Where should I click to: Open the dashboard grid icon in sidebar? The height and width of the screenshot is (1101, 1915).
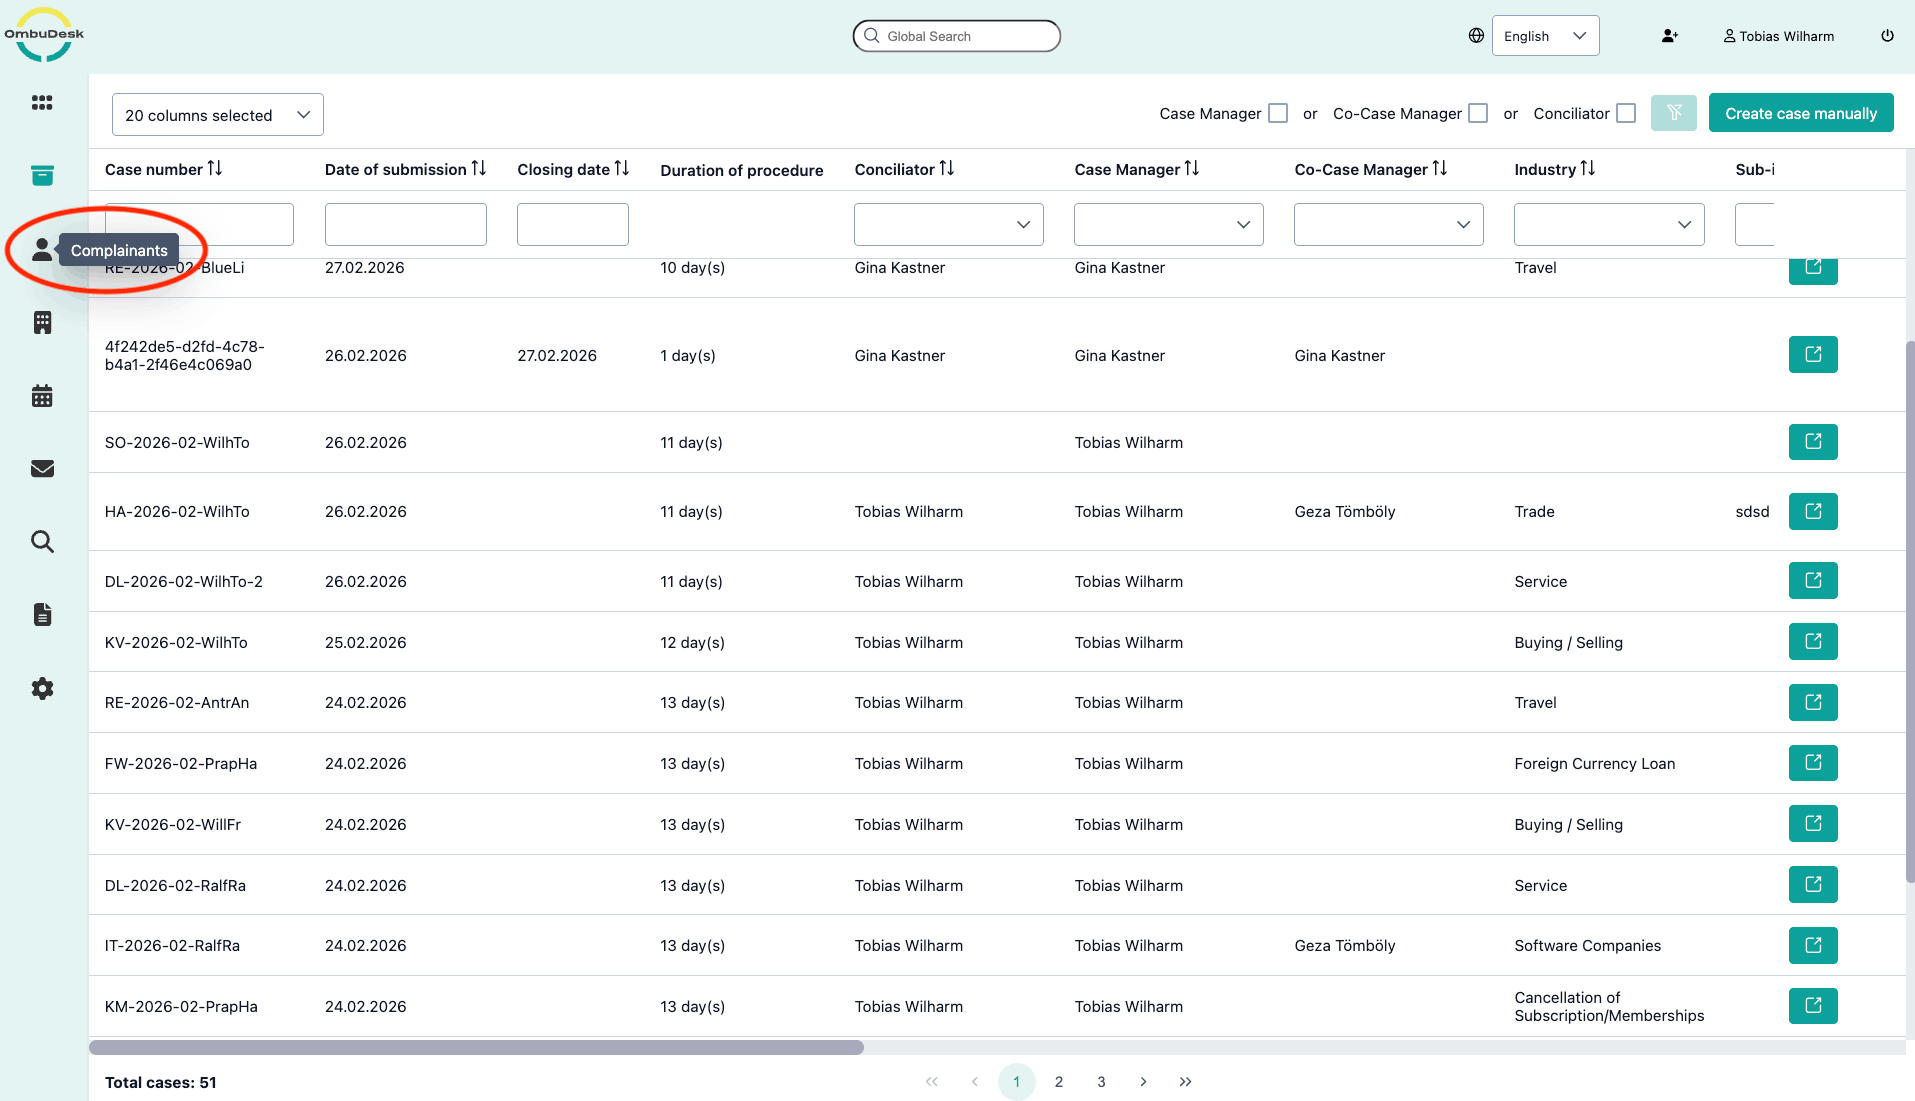point(42,103)
